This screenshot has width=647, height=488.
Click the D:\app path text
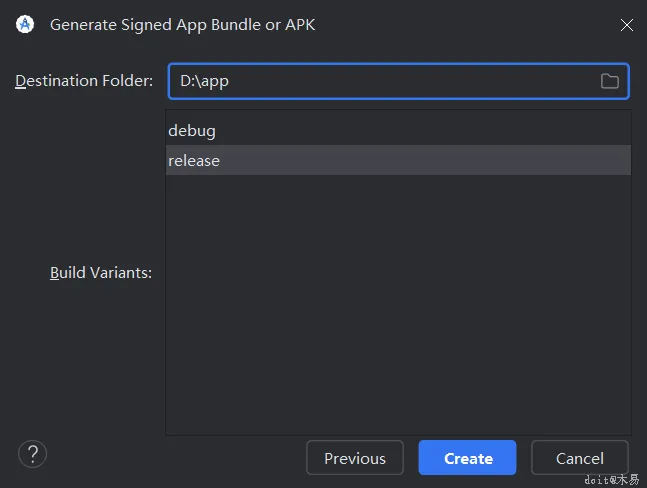pyautogui.click(x=204, y=81)
